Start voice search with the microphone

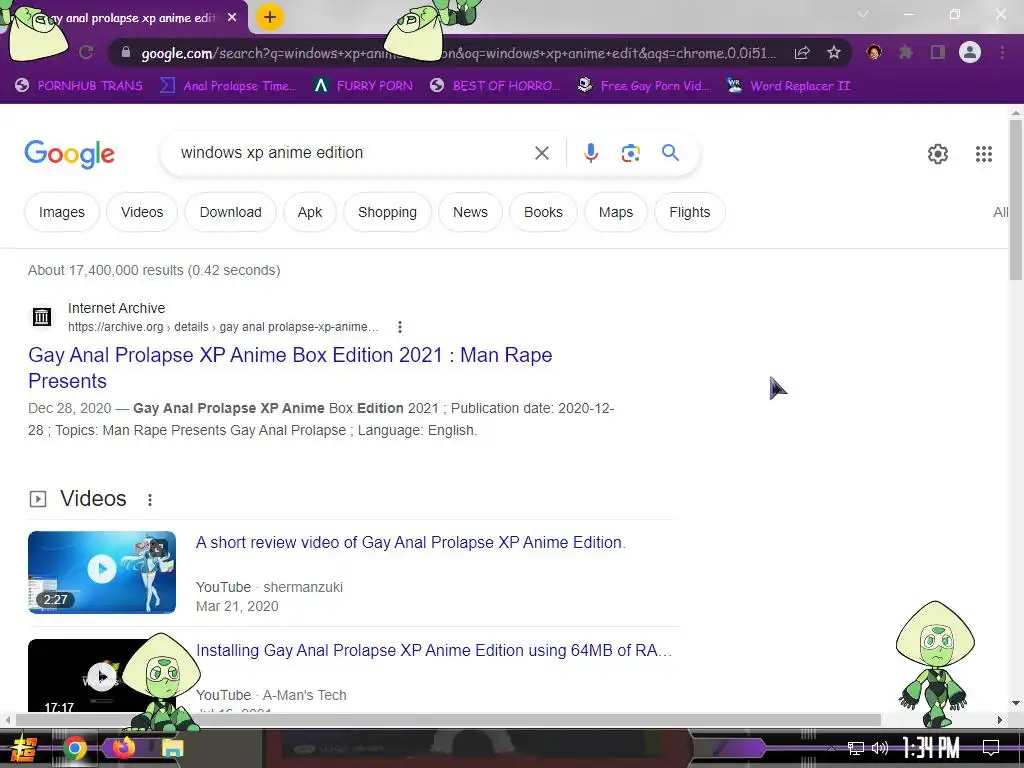590,153
